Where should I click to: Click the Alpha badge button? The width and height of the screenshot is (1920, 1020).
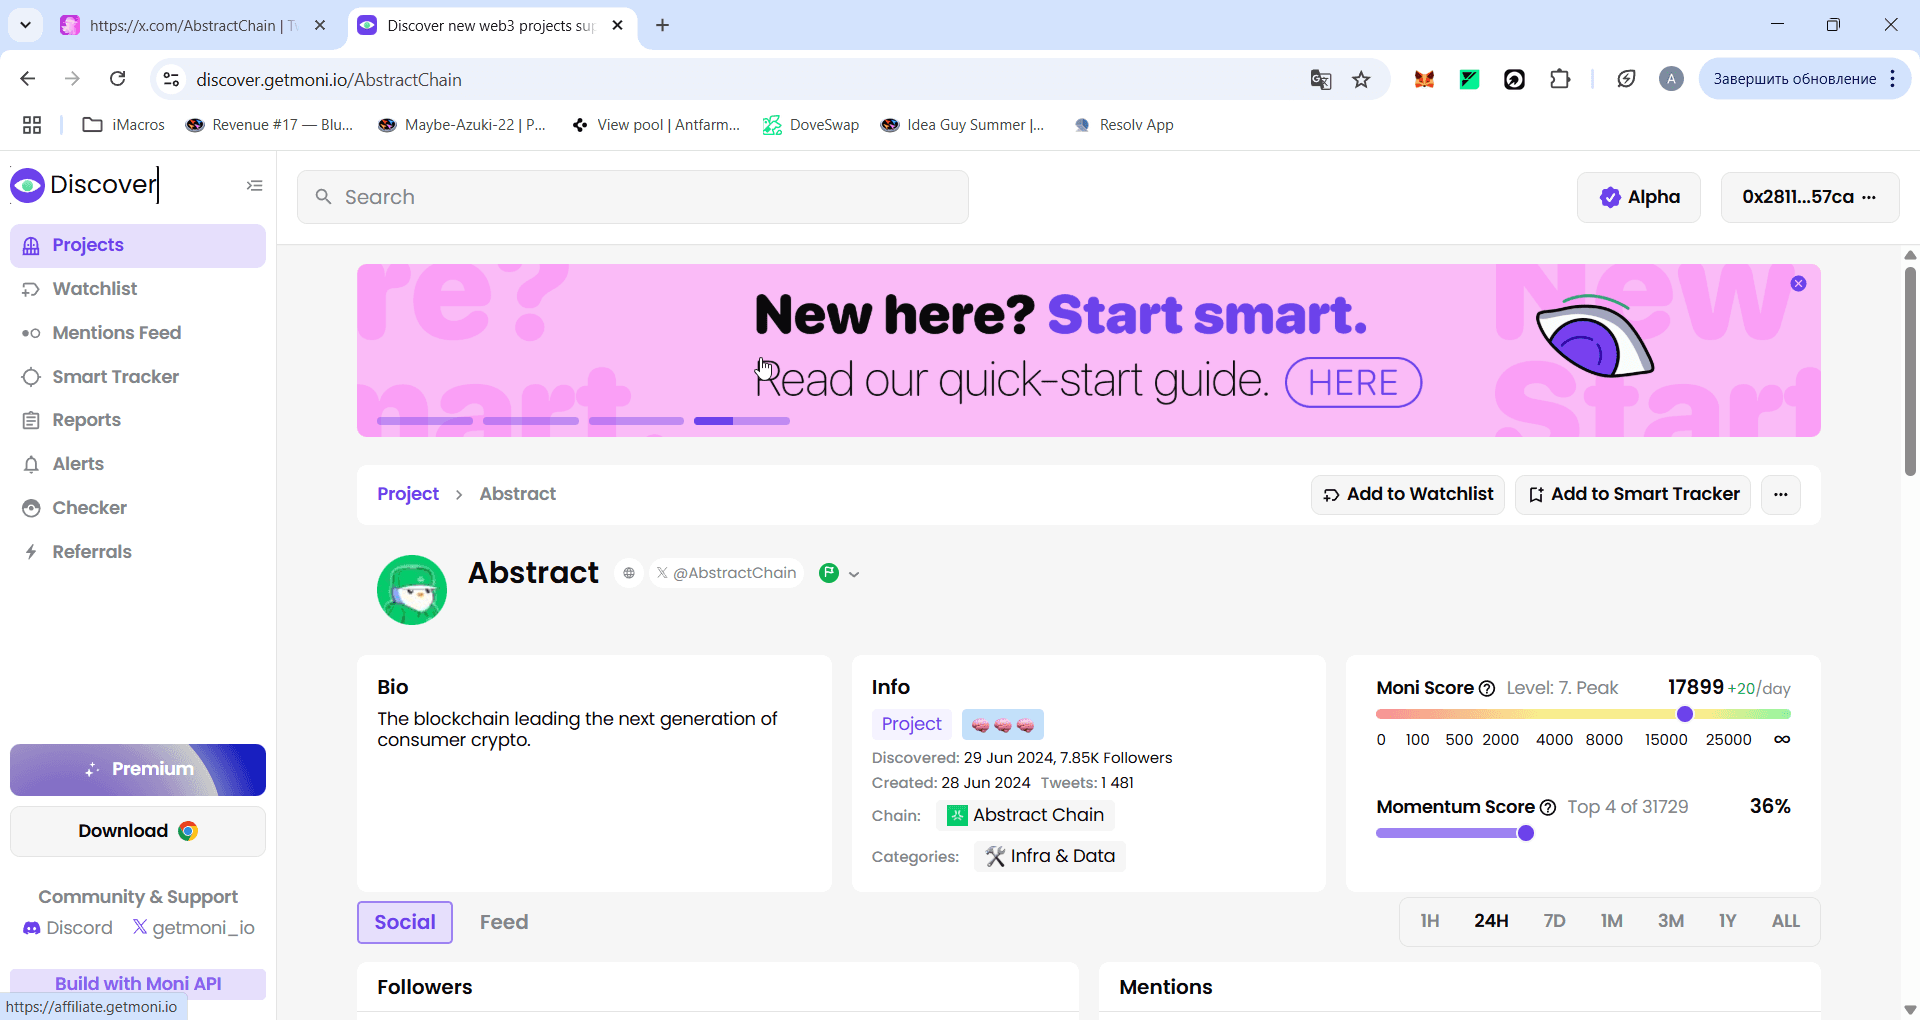tap(1639, 197)
